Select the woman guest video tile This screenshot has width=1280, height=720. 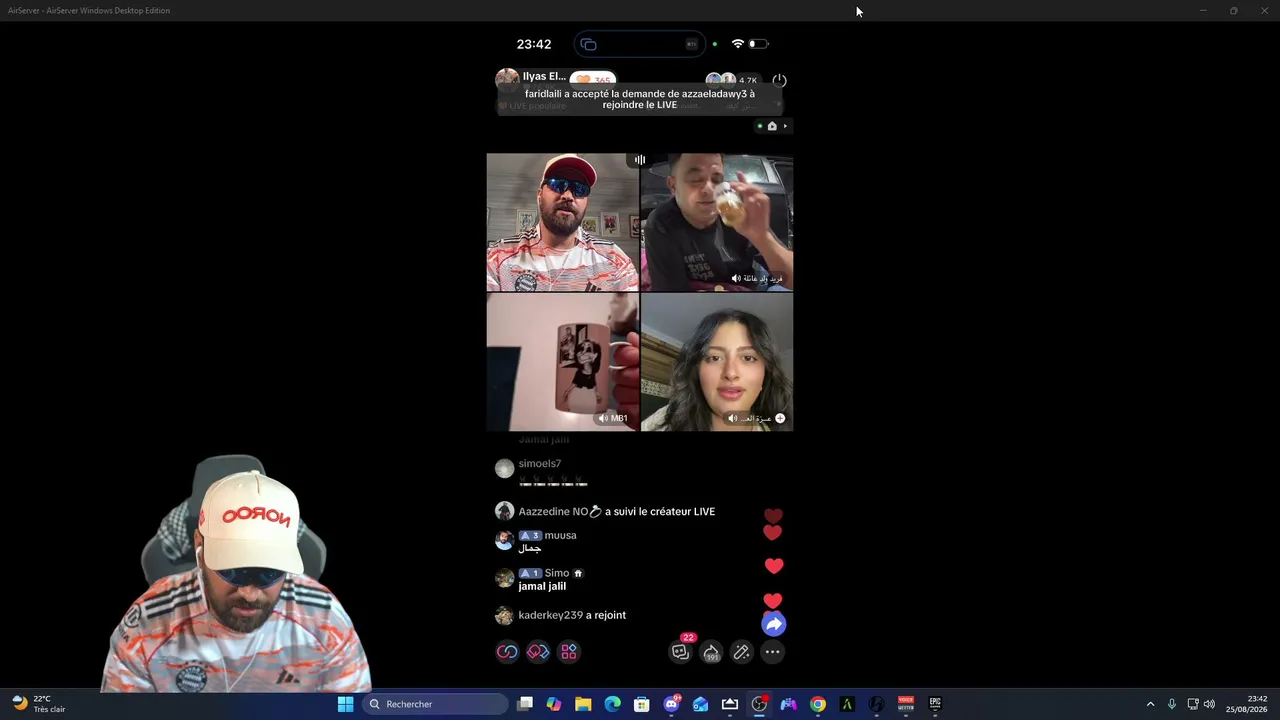717,362
